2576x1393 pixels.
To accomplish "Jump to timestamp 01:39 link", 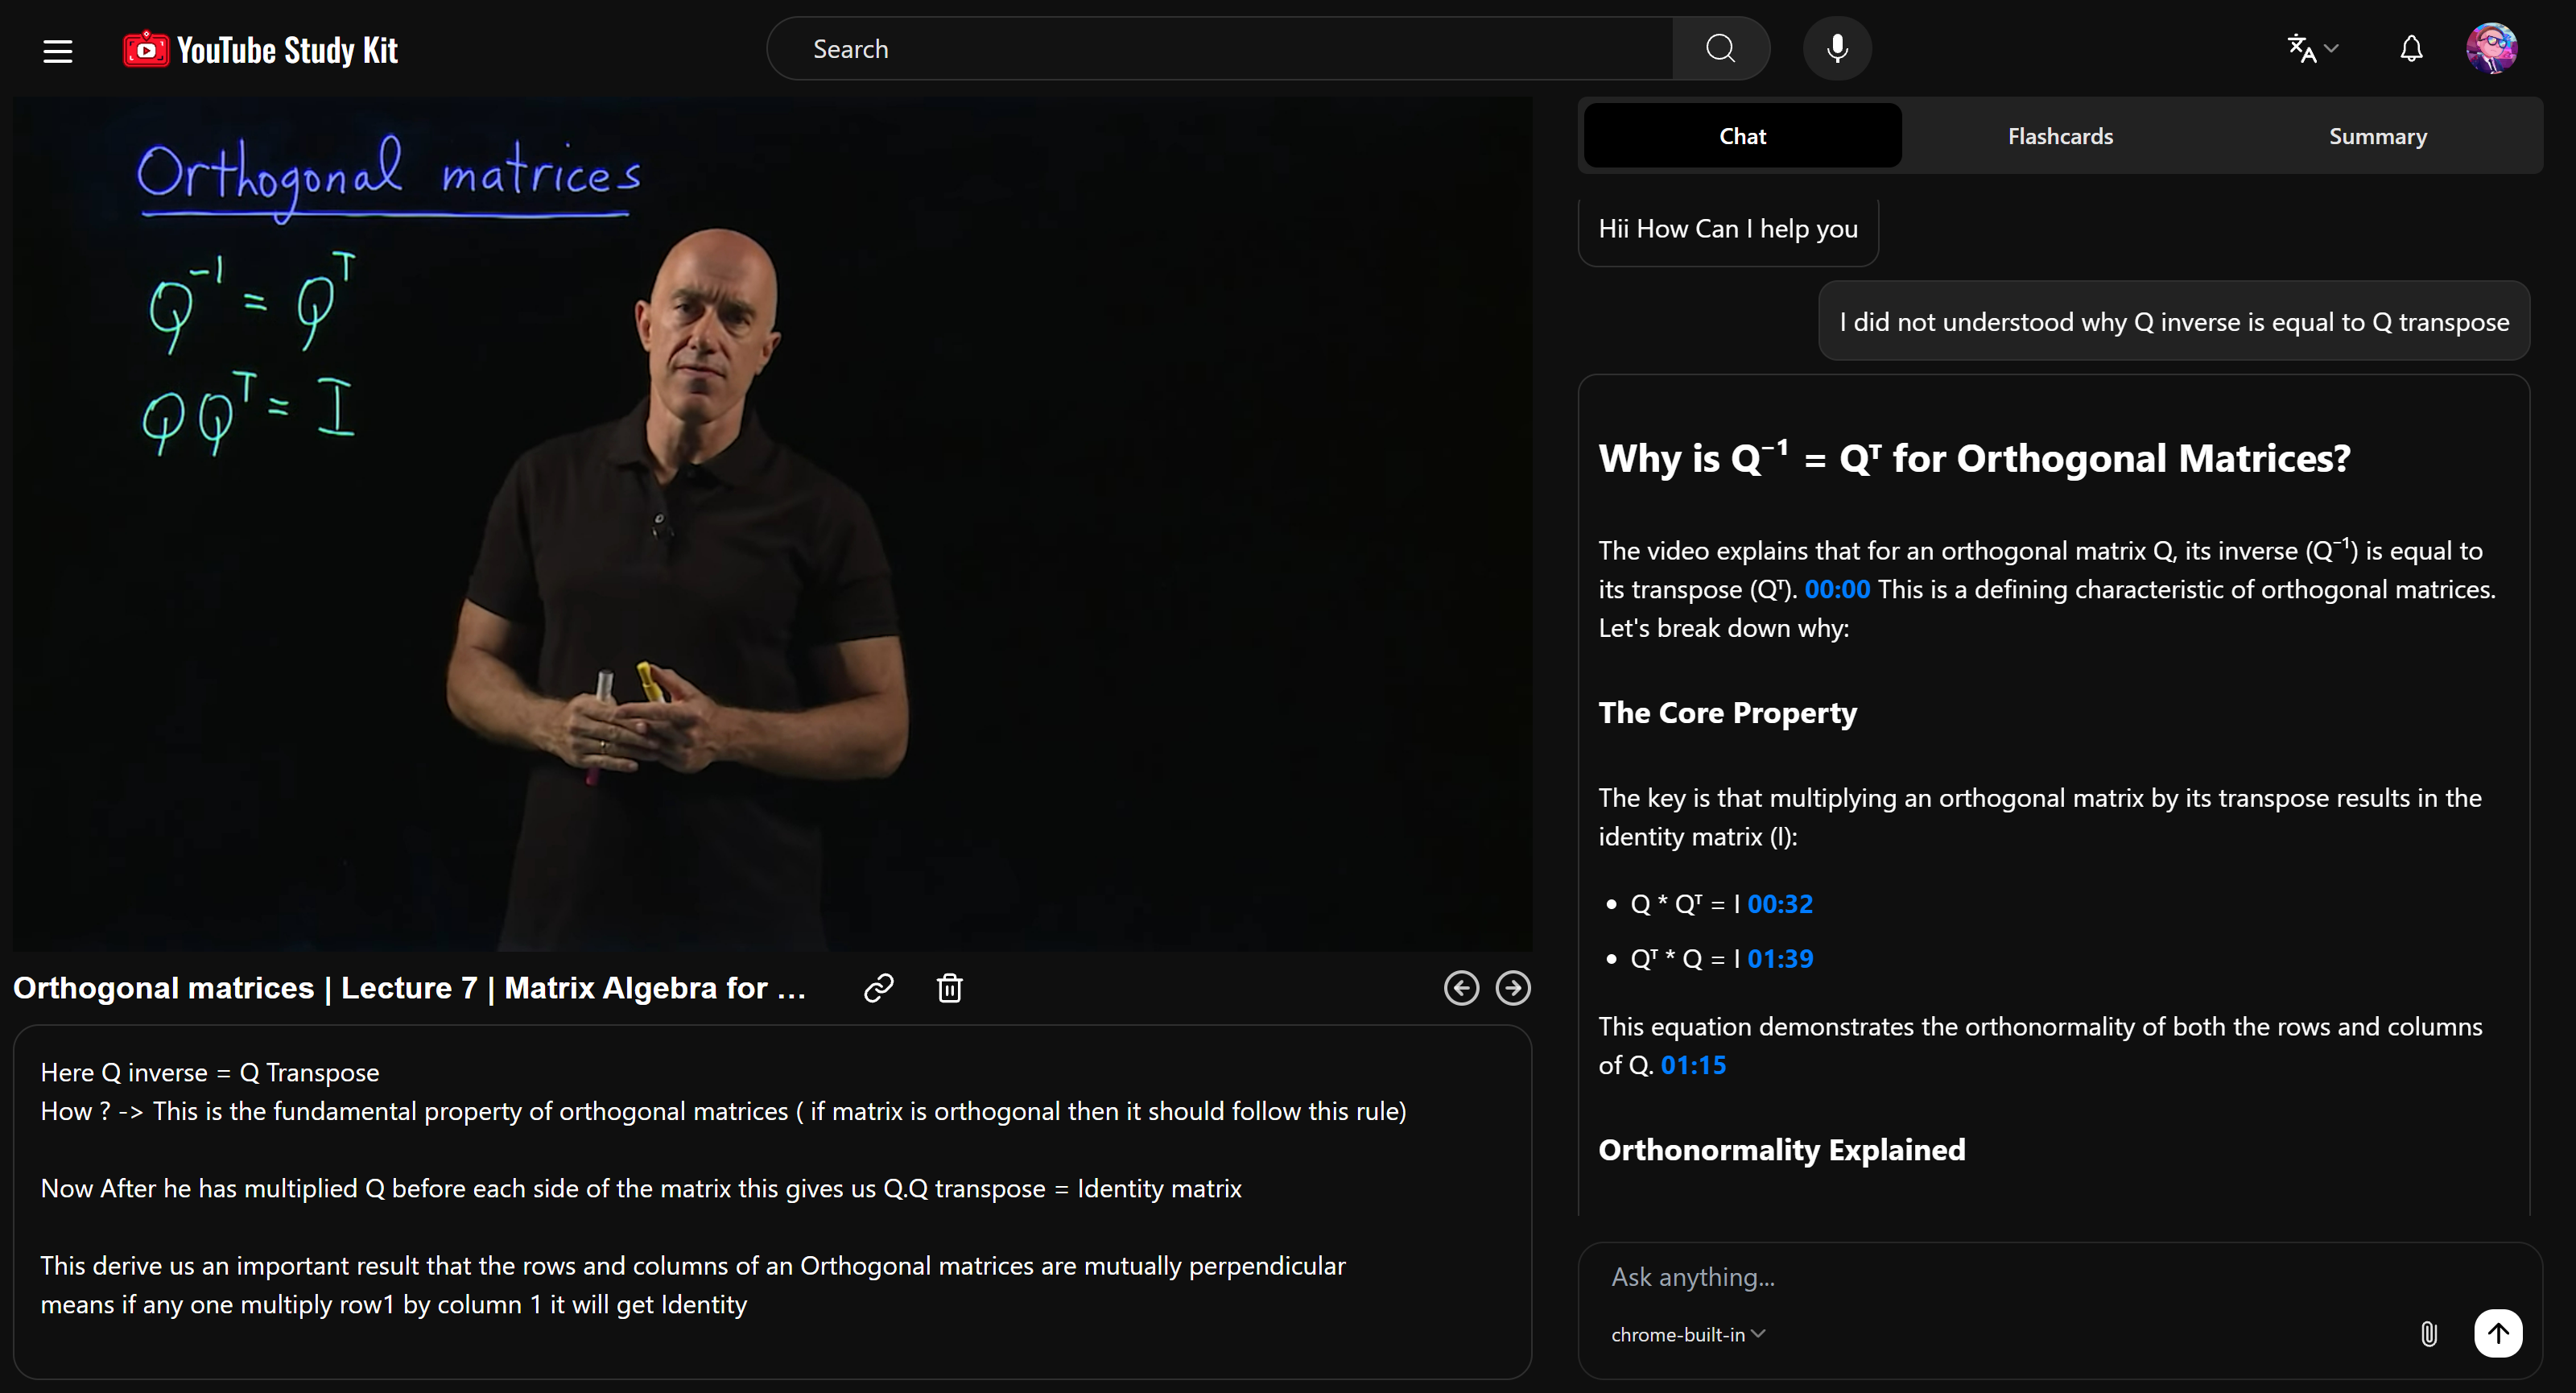I will tap(1780, 959).
